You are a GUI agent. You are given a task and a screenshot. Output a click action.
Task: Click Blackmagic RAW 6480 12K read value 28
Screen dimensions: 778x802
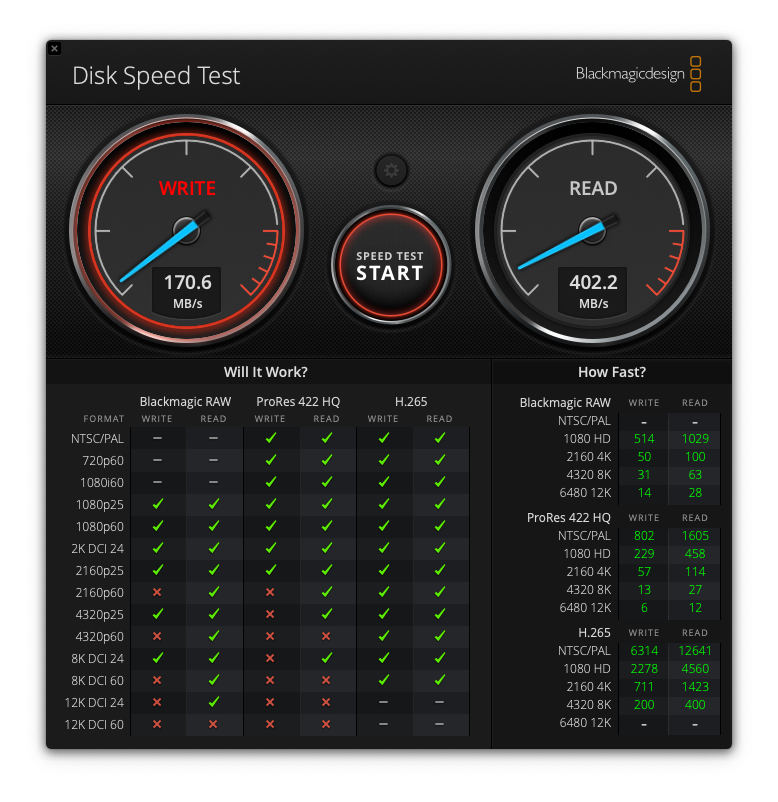[695, 493]
